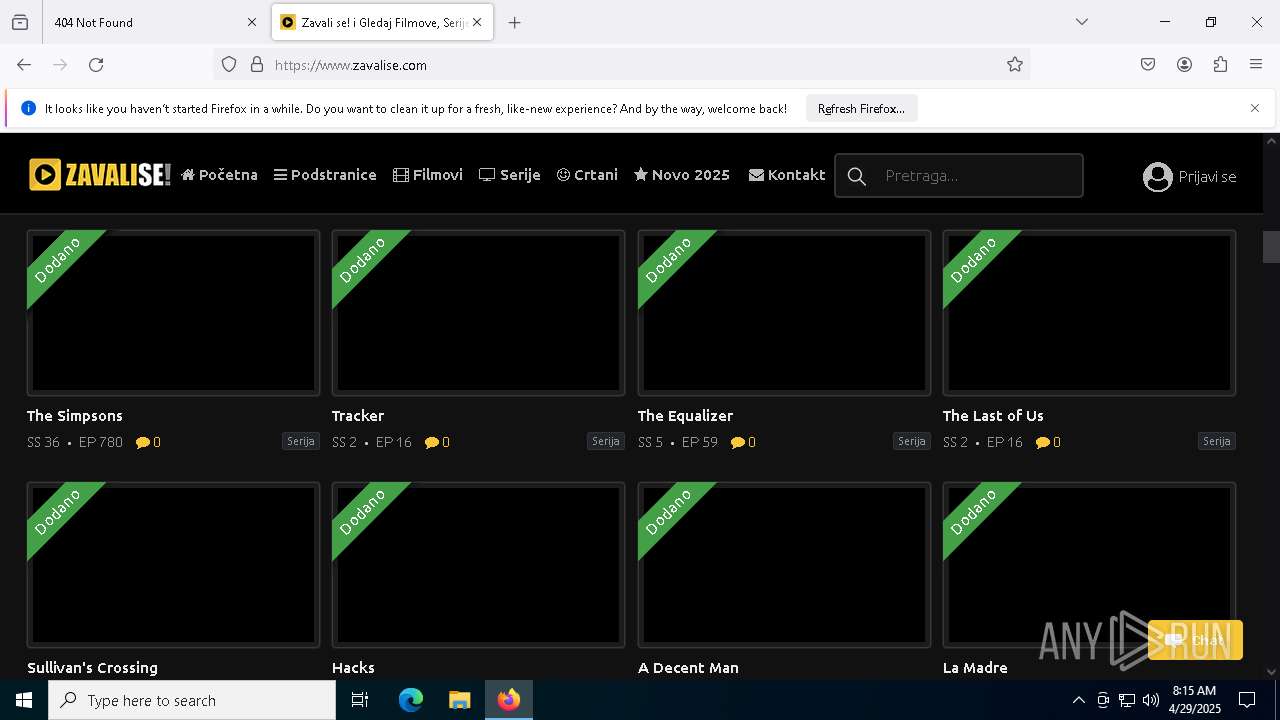Click Refresh Firefox button
Viewport: 1280px width, 720px height.
[861, 108]
